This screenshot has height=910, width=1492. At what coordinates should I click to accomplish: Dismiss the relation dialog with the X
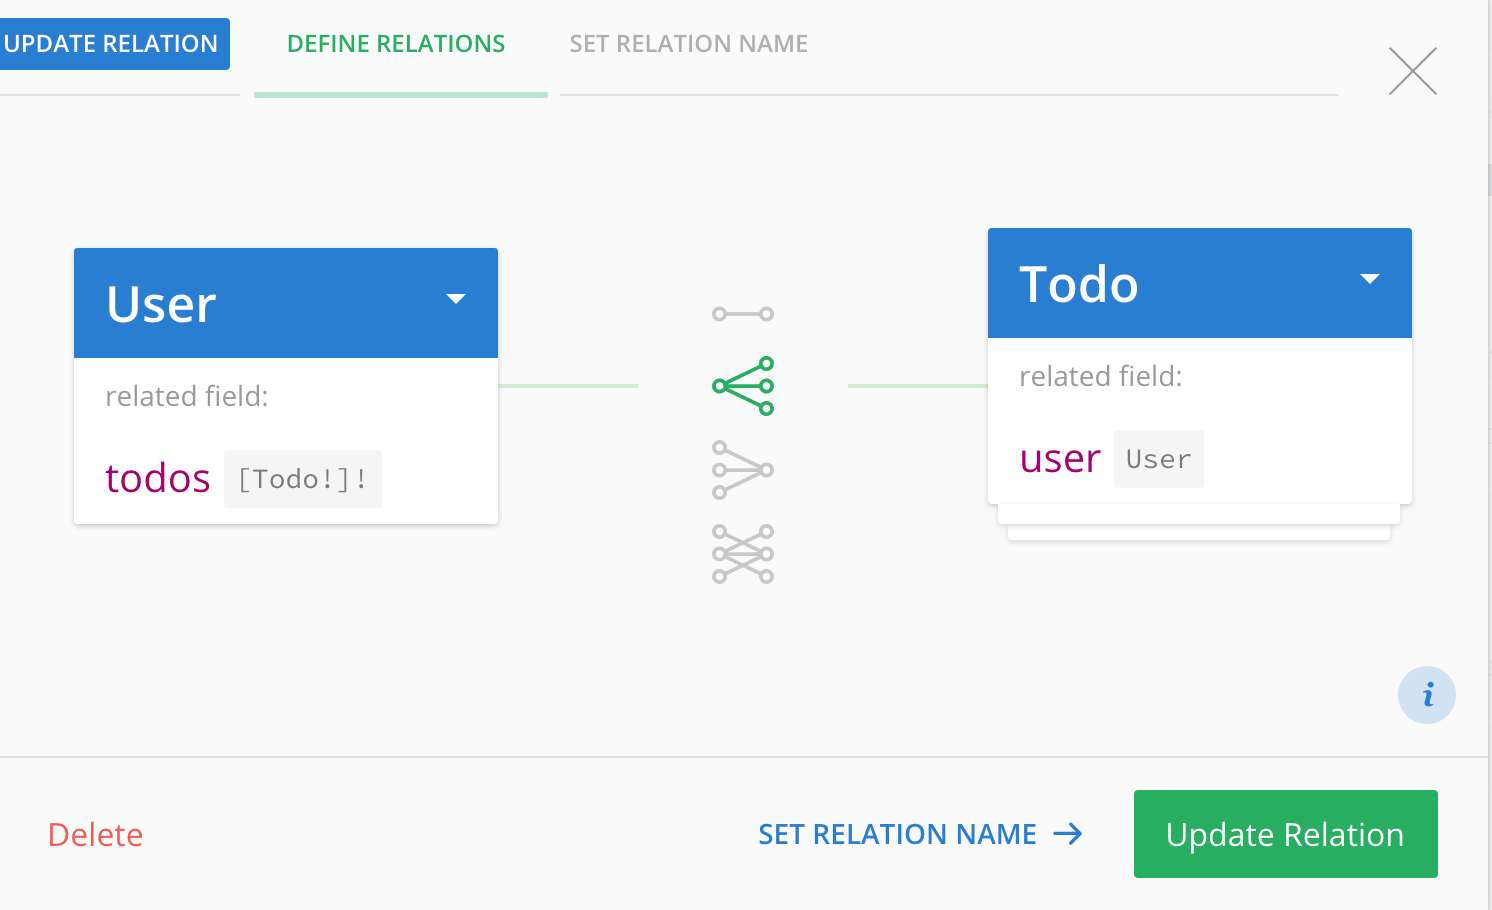(x=1412, y=71)
